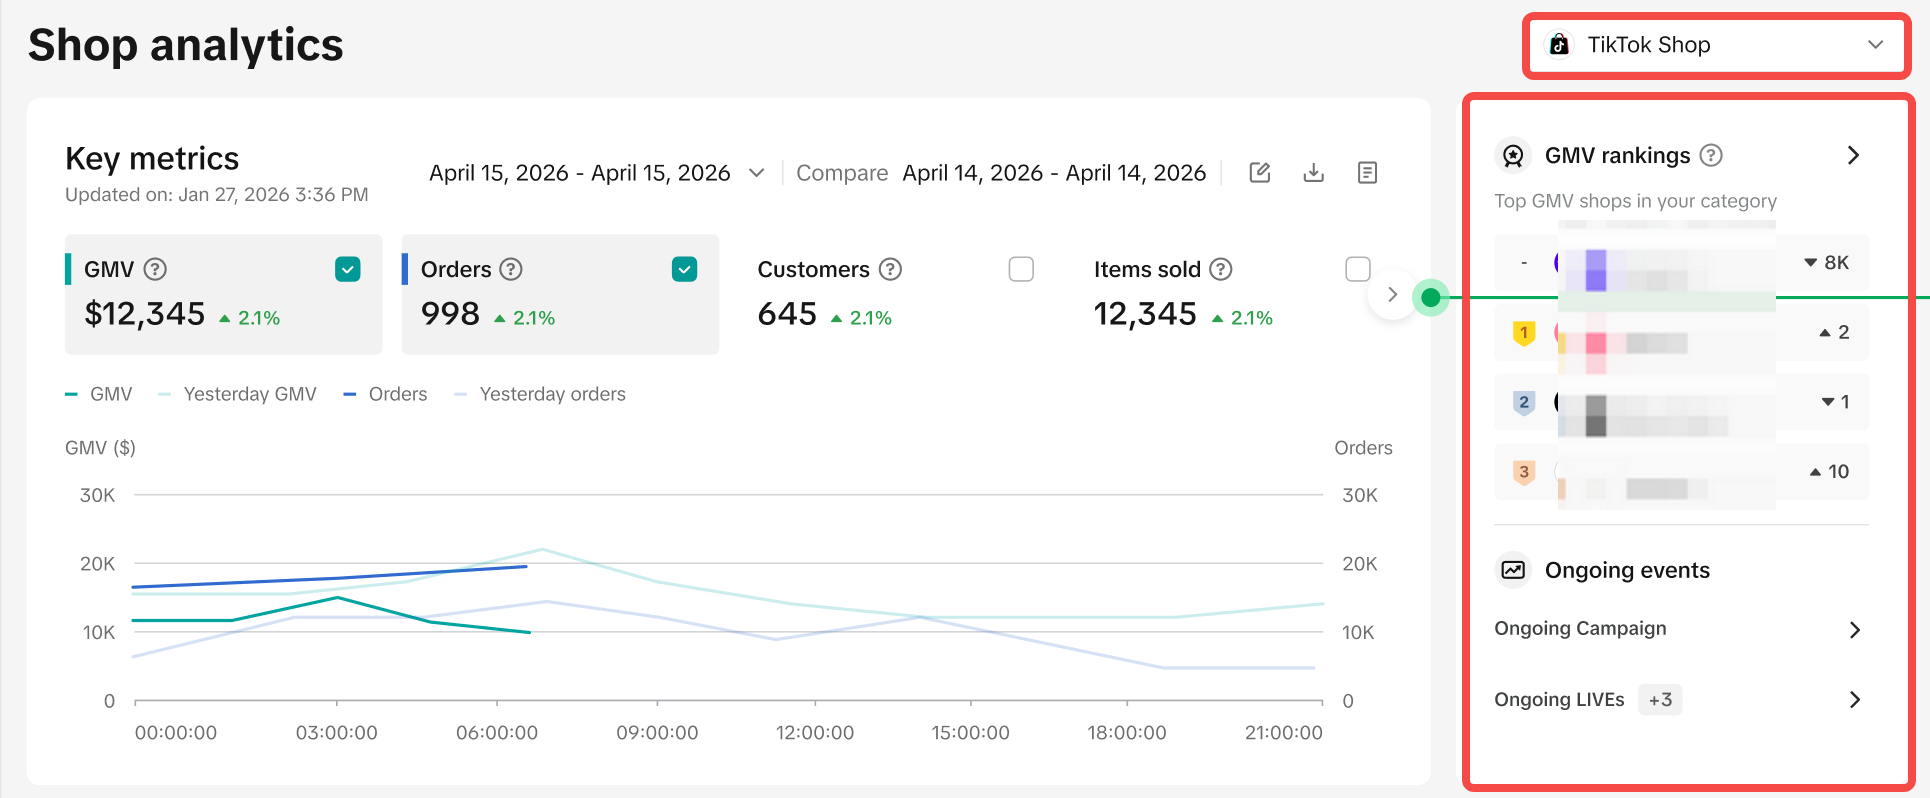Click the download data icon

coord(1314,173)
